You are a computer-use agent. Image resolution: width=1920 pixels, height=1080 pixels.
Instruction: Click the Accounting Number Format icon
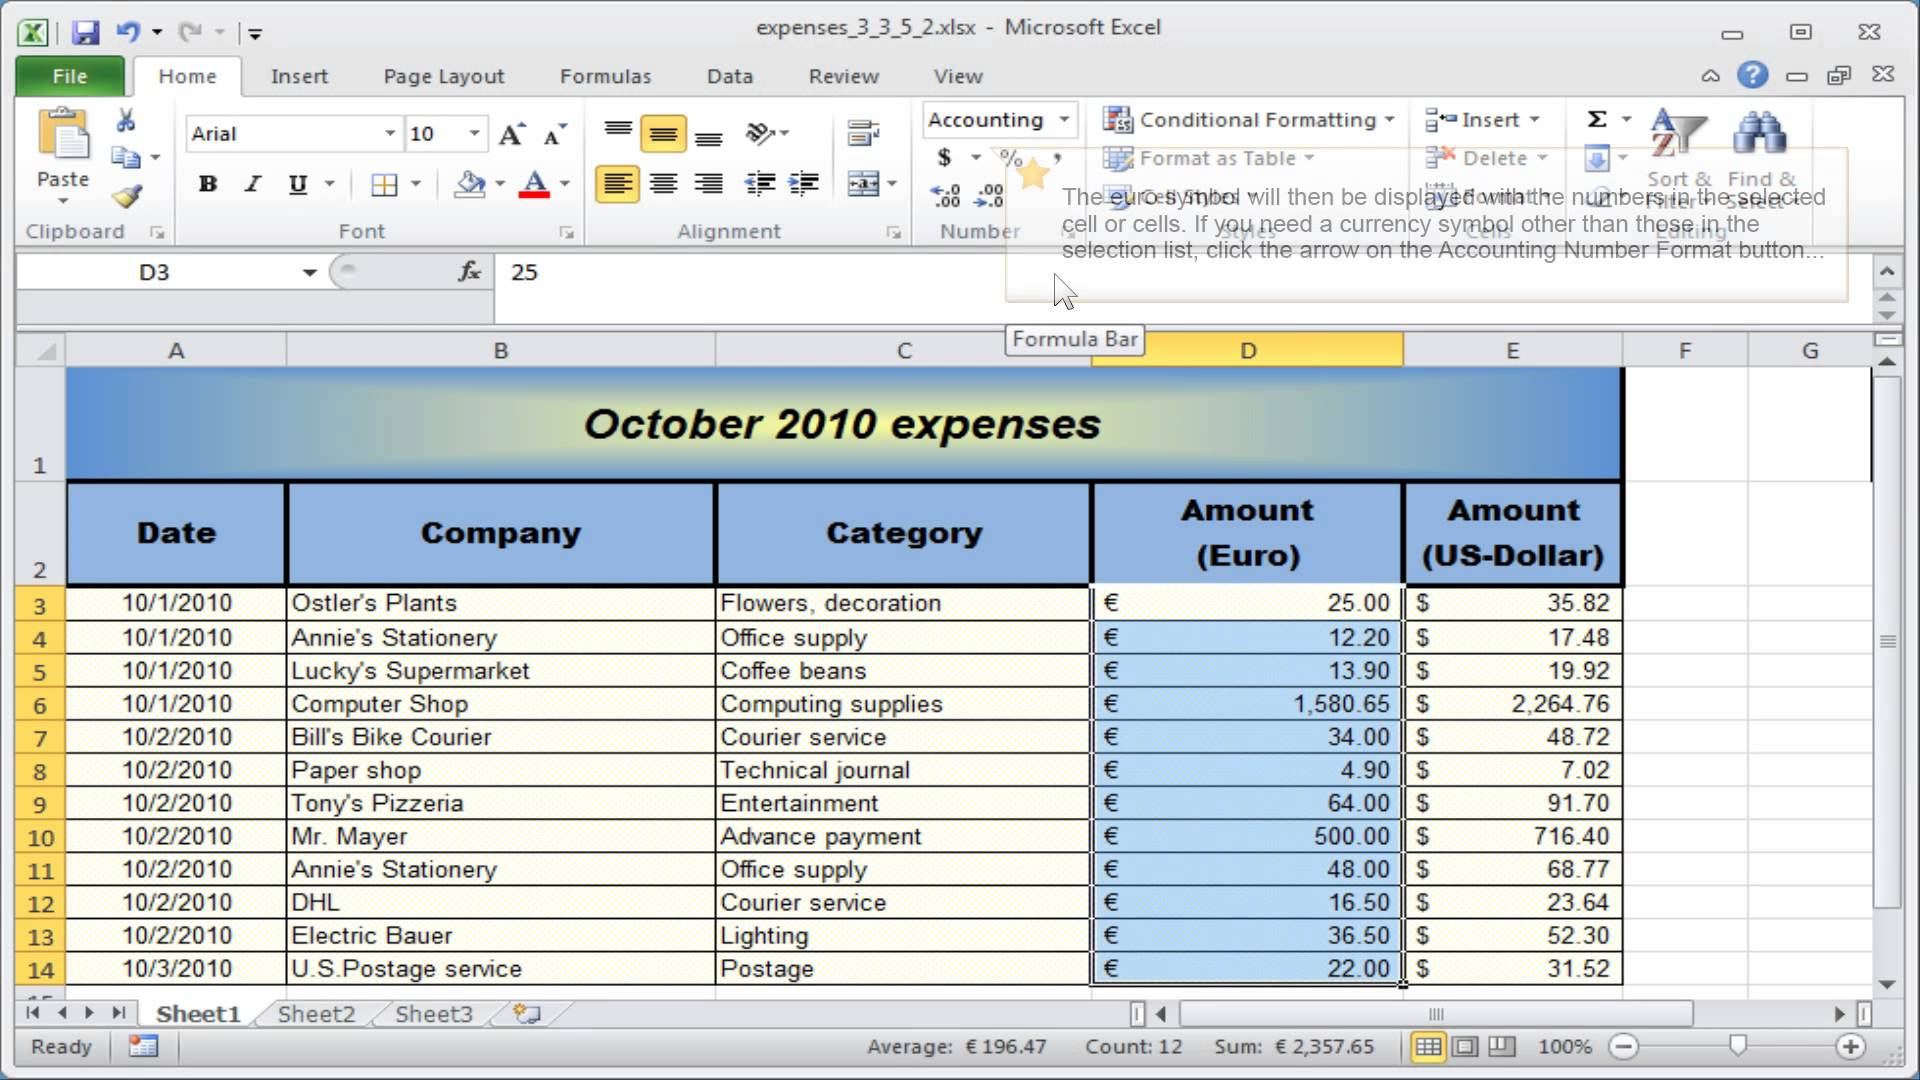[x=945, y=157]
